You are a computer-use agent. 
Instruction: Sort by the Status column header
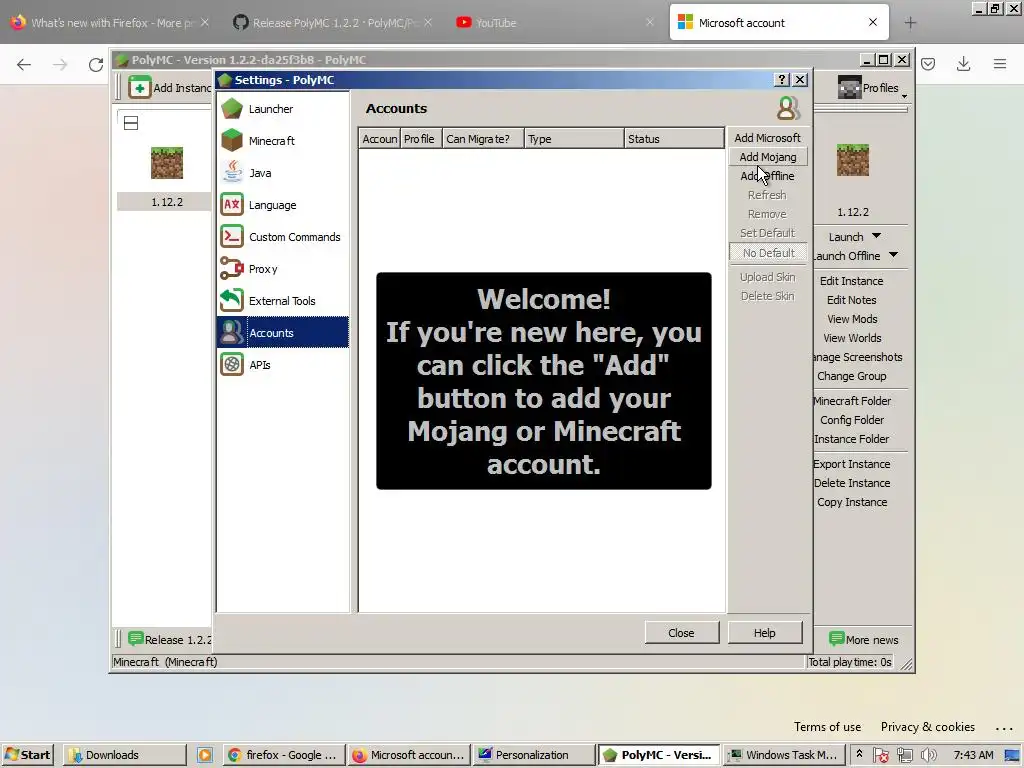tap(674, 138)
